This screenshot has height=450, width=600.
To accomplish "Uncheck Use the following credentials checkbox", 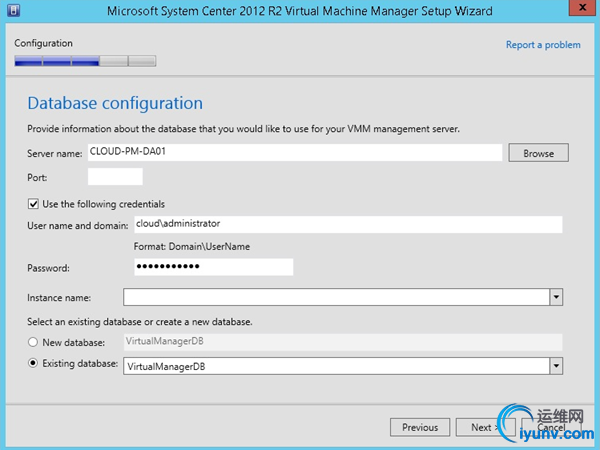I will [x=33, y=204].
